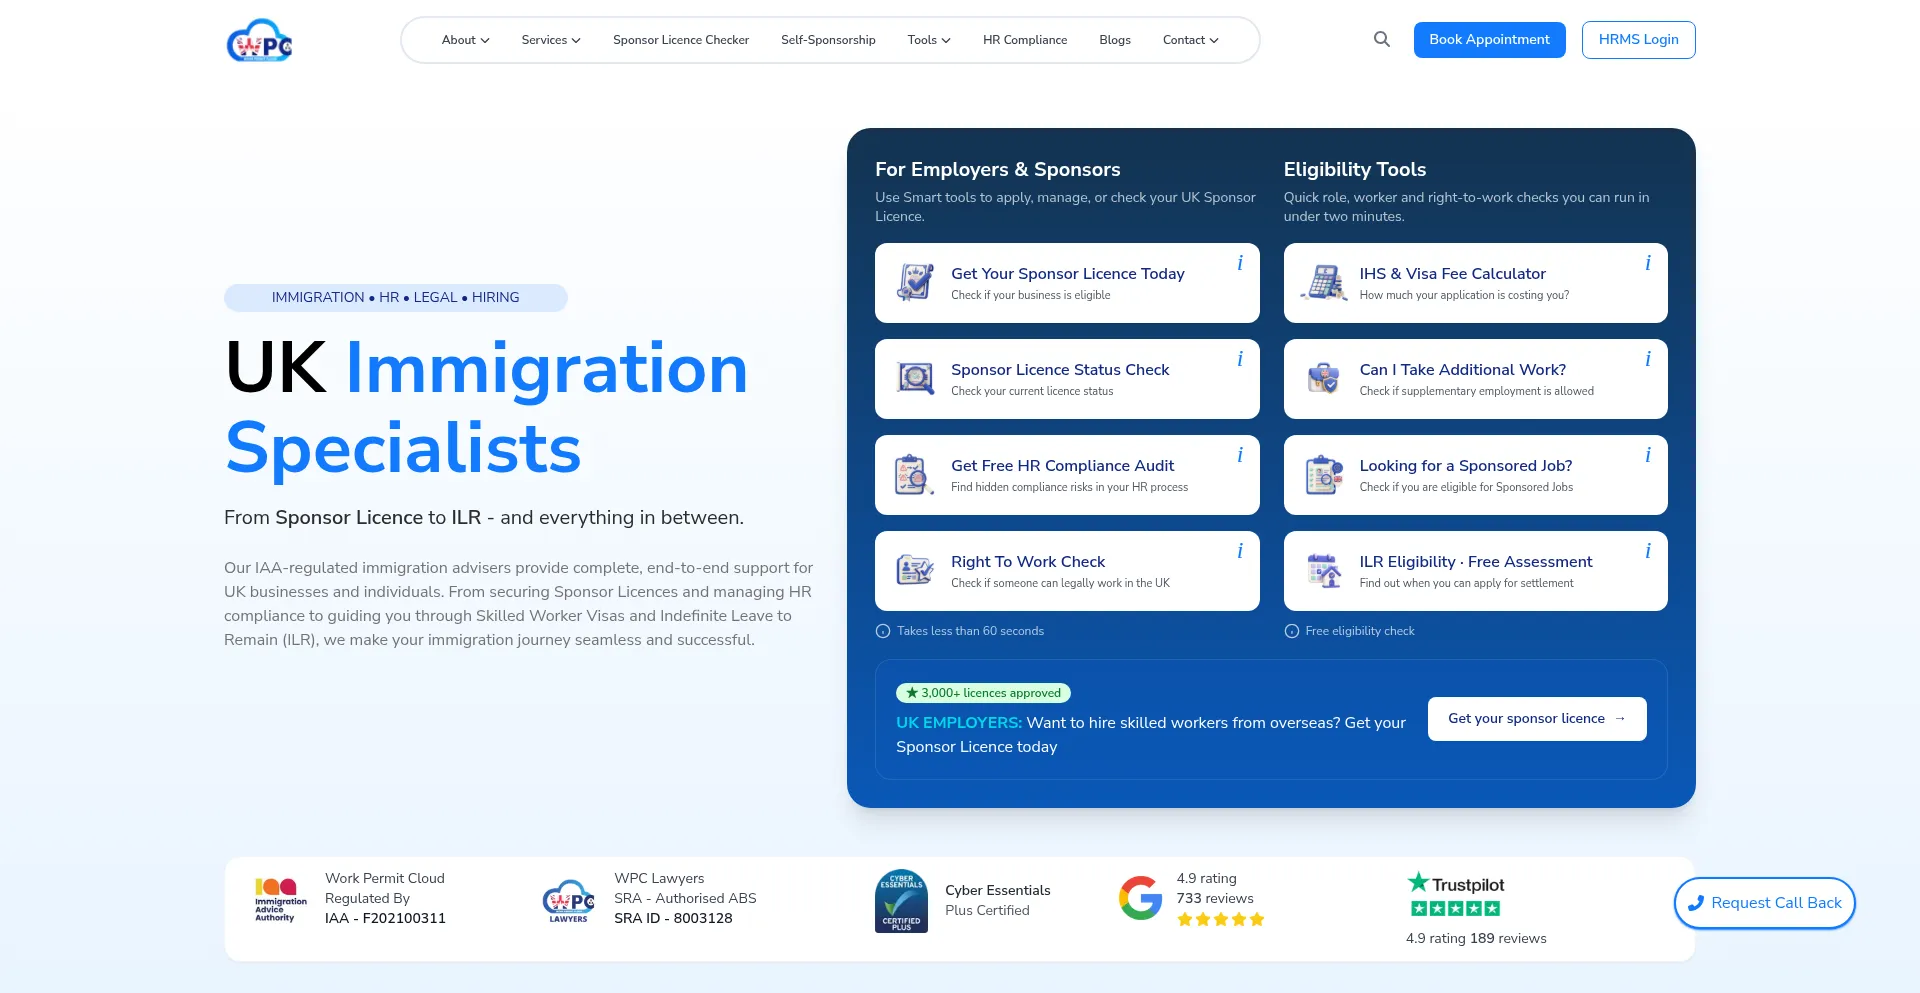Image resolution: width=1920 pixels, height=993 pixels.
Task: Click Get your sponsor licence button
Action: coord(1537,719)
